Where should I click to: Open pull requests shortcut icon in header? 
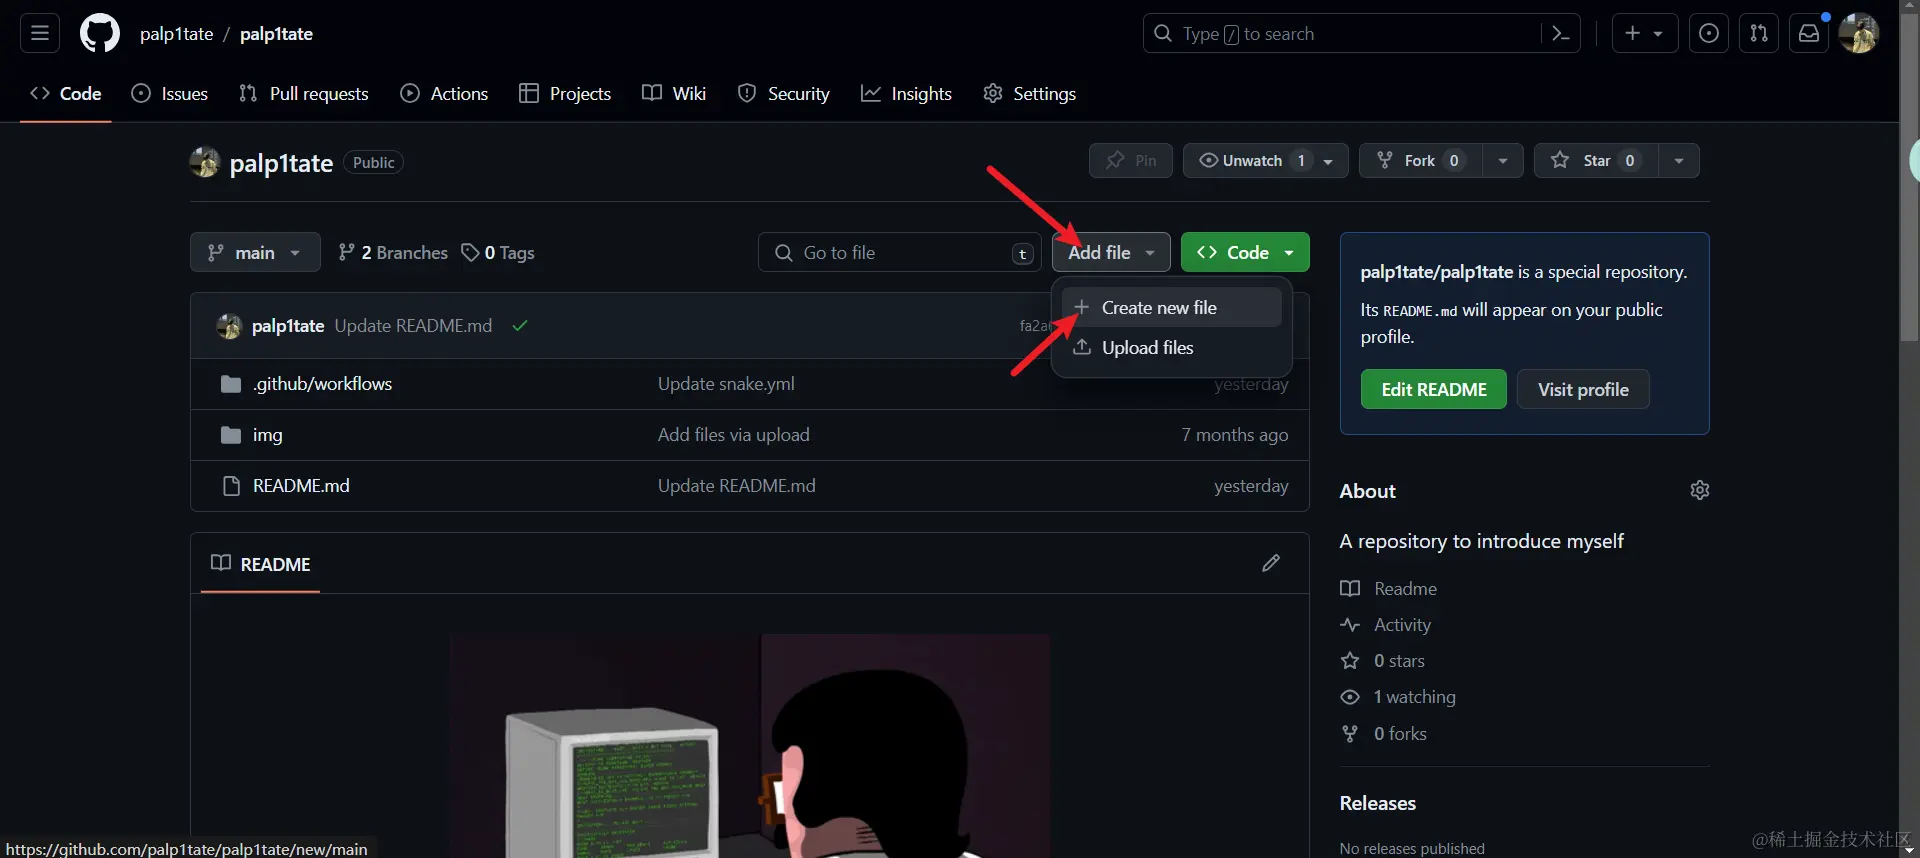pos(1759,33)
